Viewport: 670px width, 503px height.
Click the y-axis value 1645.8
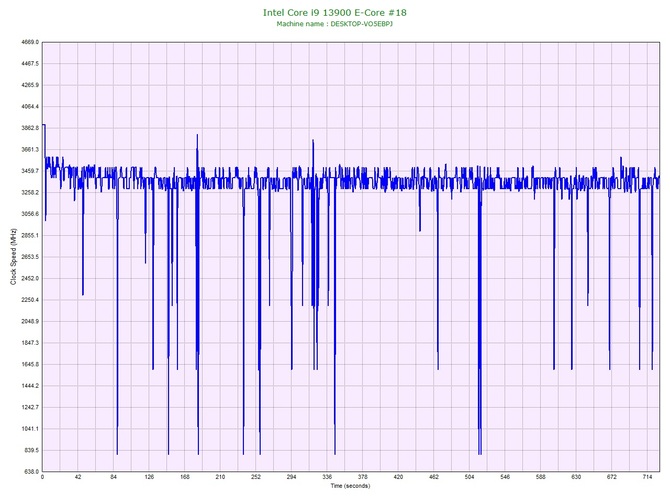point(30,365)
